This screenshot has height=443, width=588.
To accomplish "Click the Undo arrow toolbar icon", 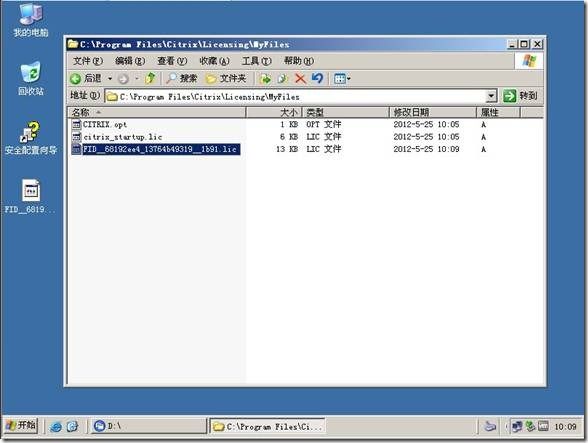I will (x=317, y=78).
